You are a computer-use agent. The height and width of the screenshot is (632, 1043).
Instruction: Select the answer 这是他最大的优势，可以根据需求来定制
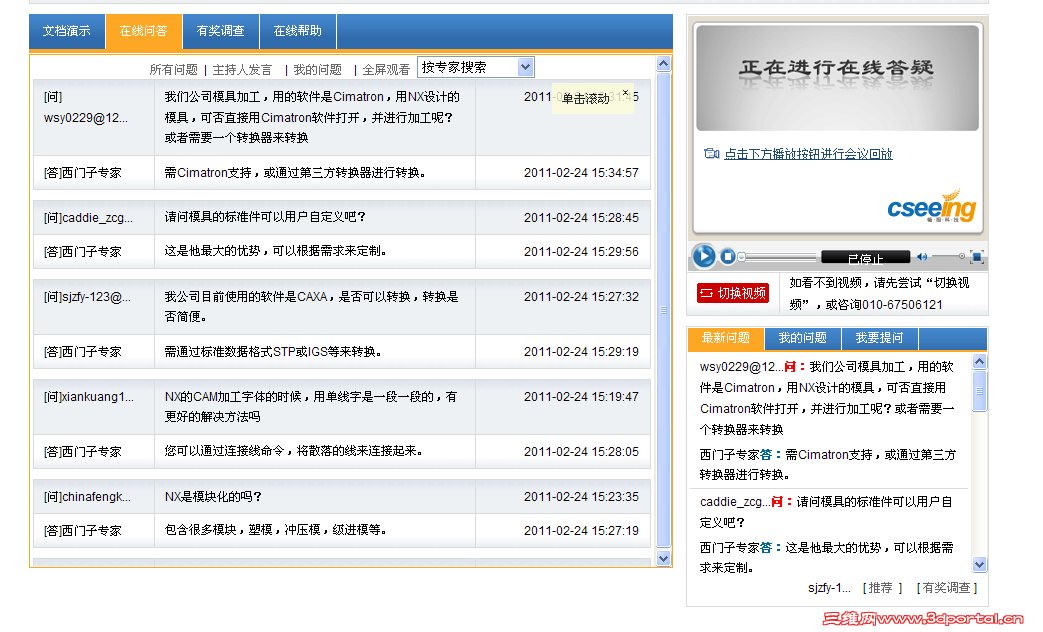click(x=276, y=251)
